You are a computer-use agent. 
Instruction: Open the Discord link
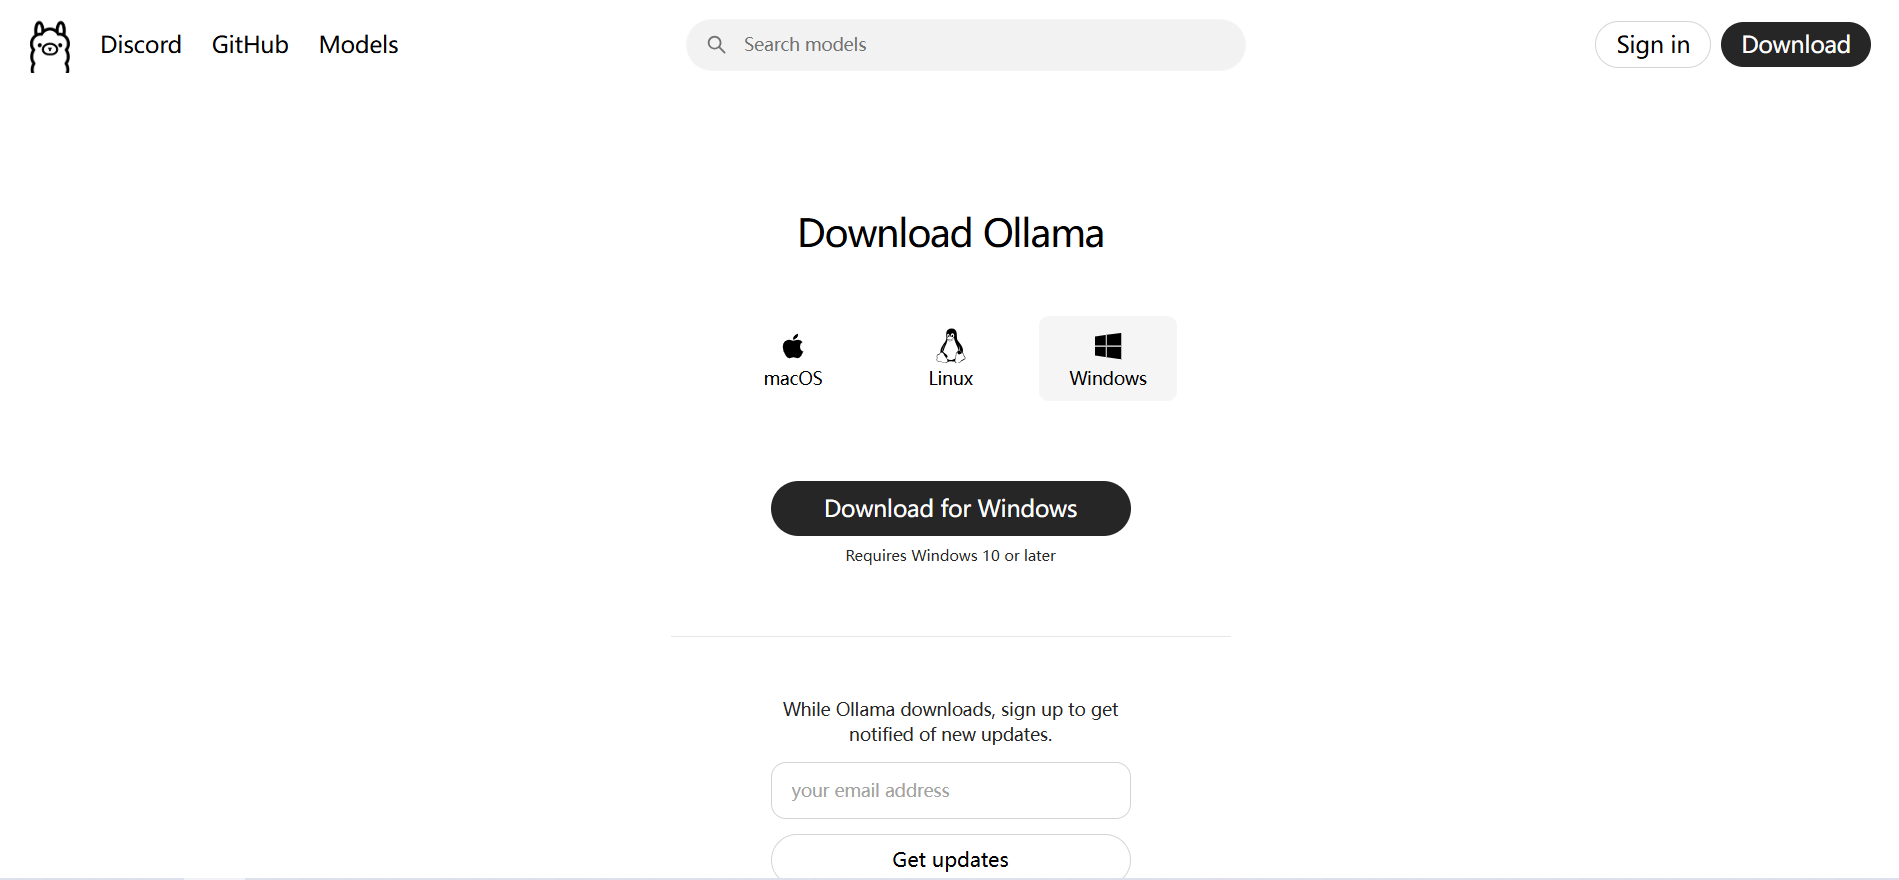point(141,45)
